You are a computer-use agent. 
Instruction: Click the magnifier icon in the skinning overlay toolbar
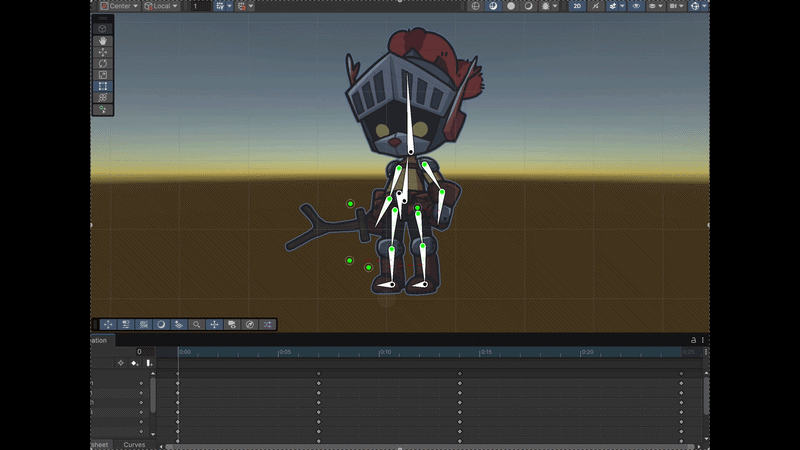(x=196, y=324)
